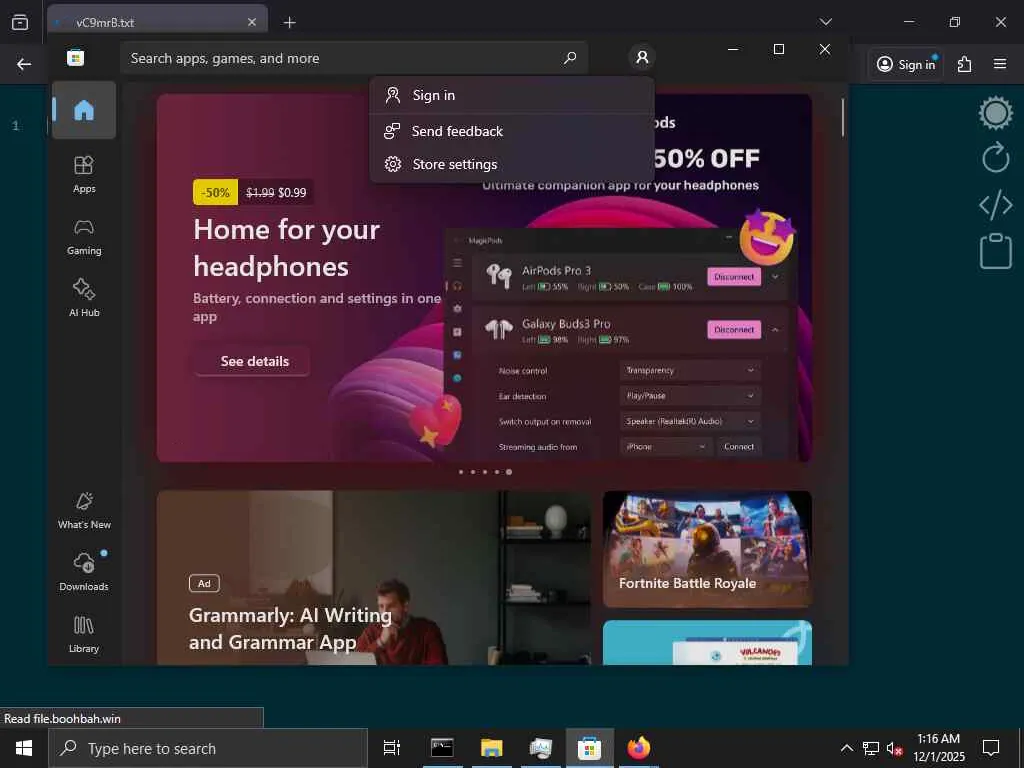This screenshot has height=768, width=1024.
Task: Click the network tray icon
Action: point(871,748)
